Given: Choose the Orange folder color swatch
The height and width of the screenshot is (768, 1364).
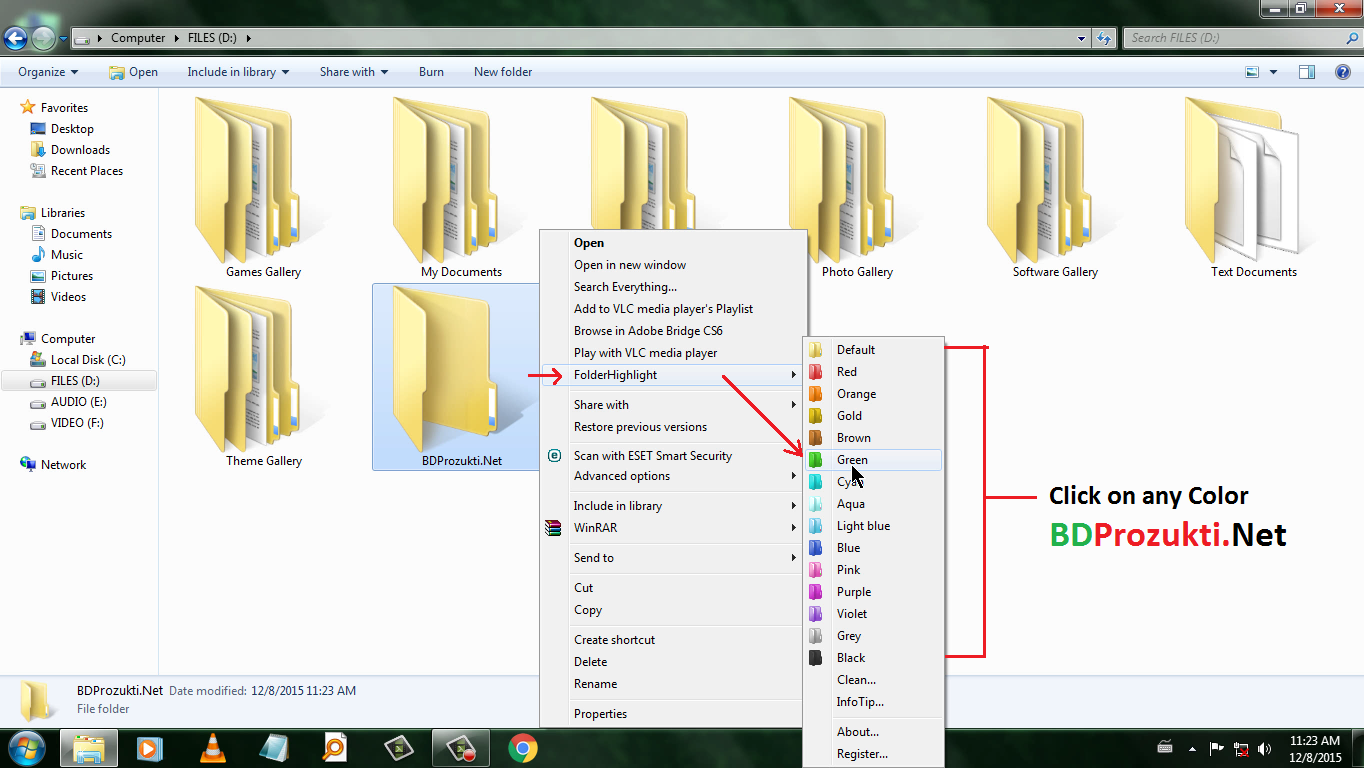Looking at the screenshot, I should pyautogui.click(x=816, y=394).
